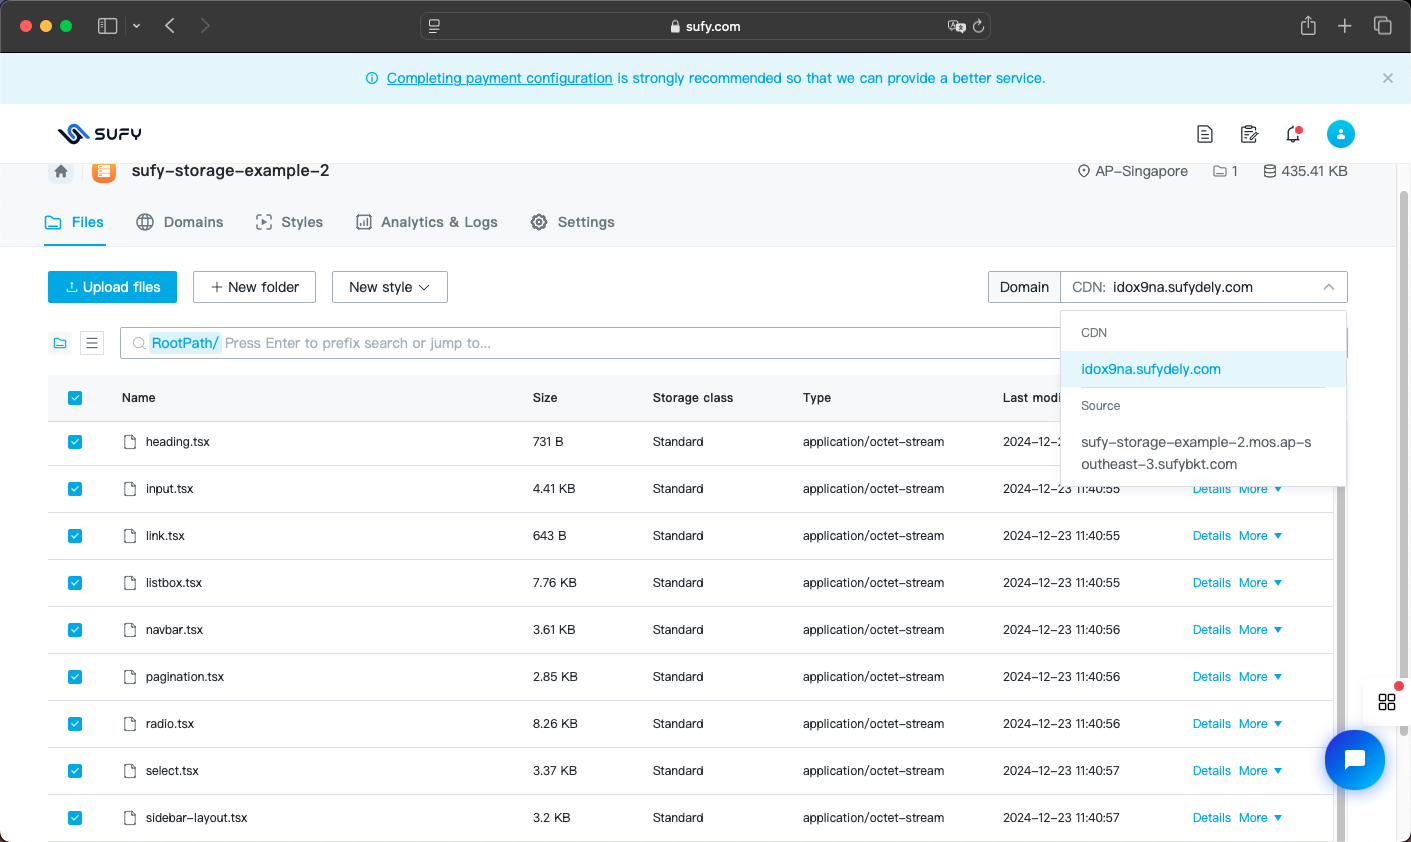This screenshot has width=1411, height=842.
Task: Switch to the Styles tab
Action: click(289, 222)
